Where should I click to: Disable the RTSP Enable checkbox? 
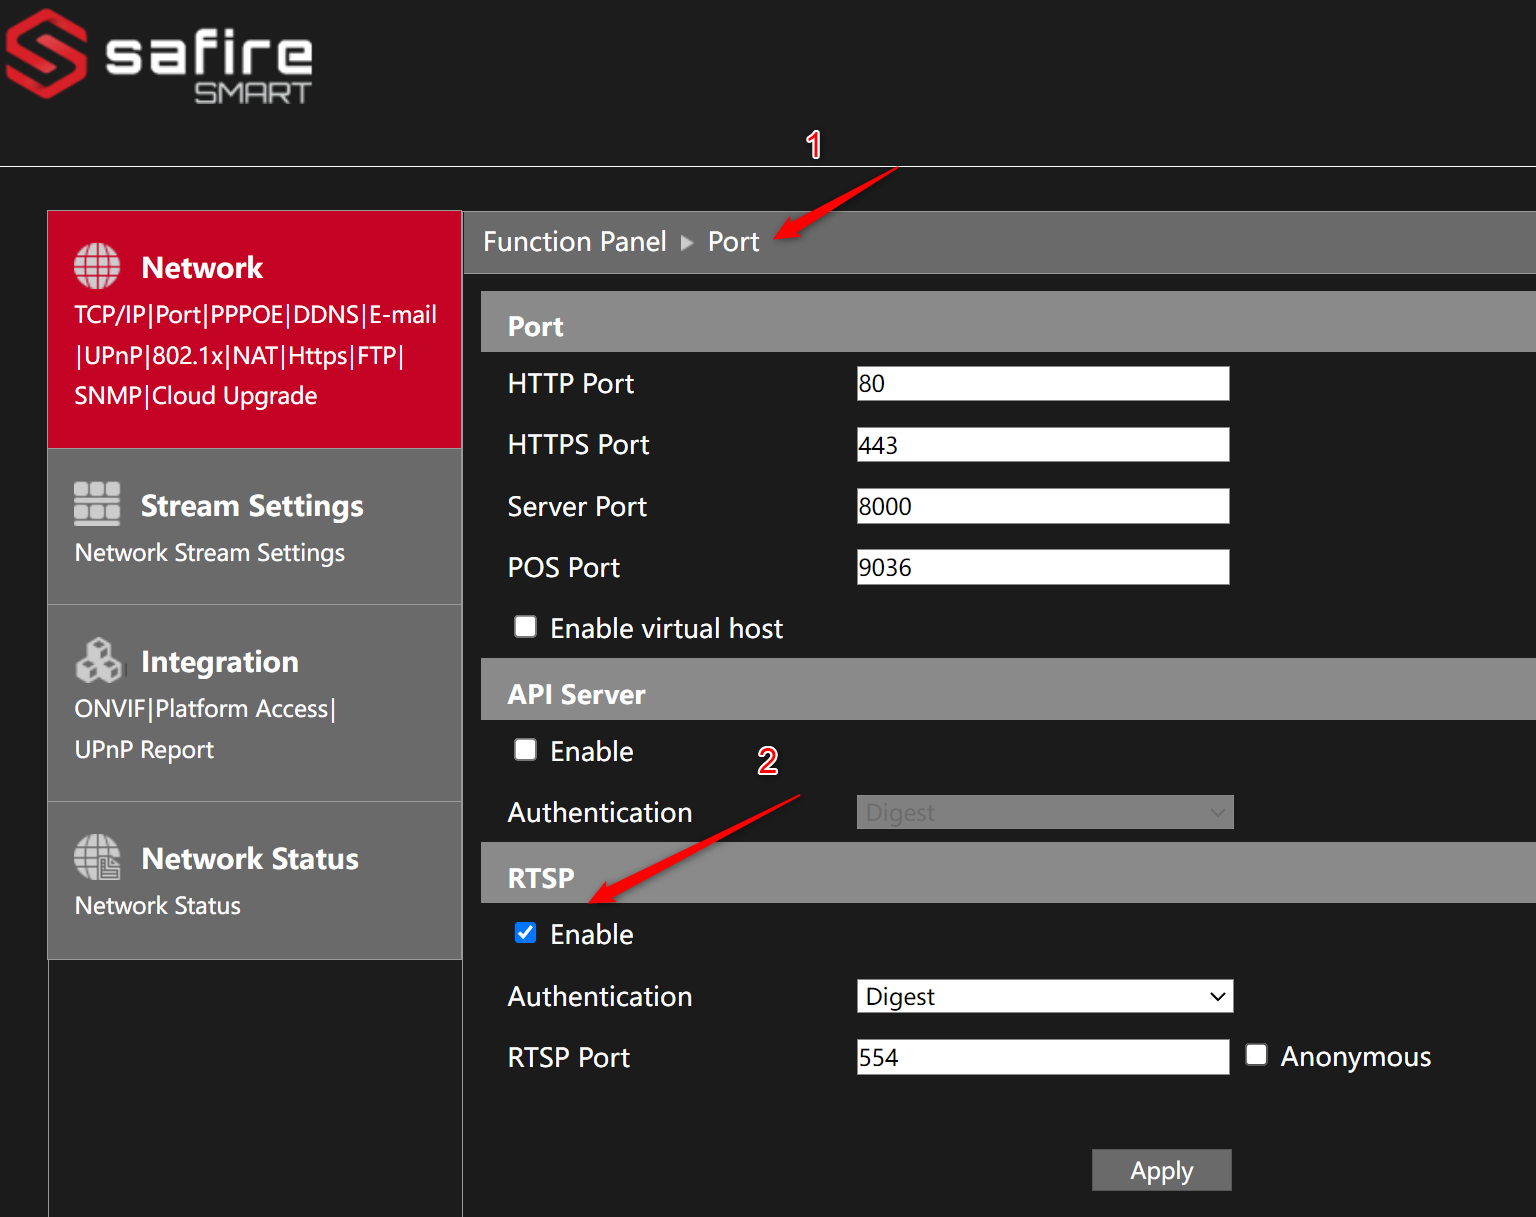(x=525, y=932)
